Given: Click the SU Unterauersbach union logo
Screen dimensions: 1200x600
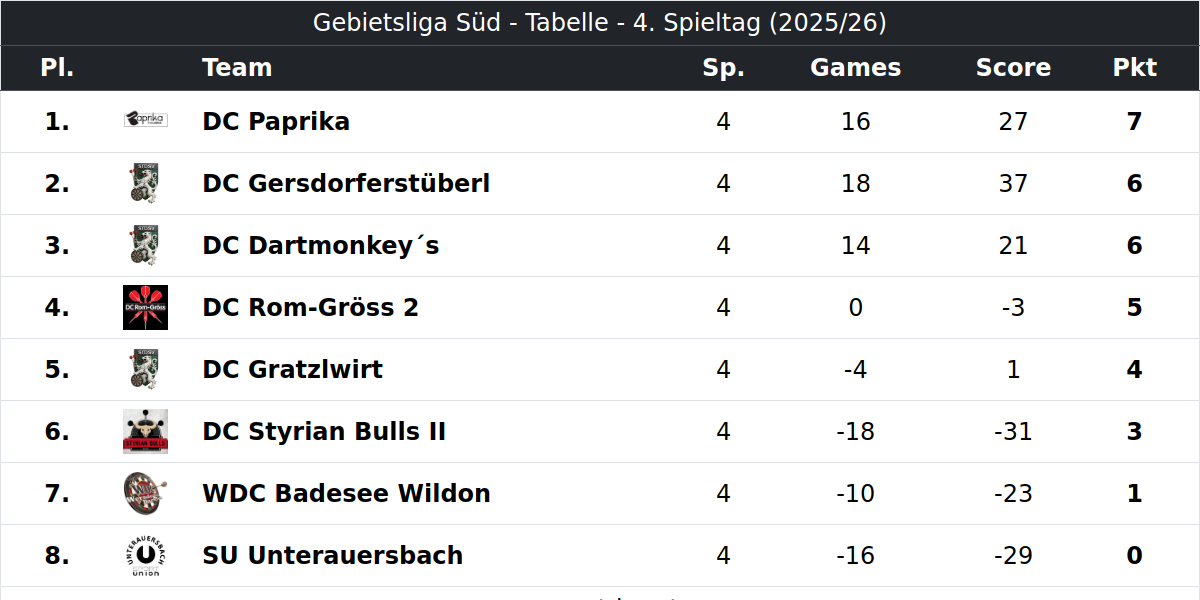Looking at the screenshot, I should 145,555.
